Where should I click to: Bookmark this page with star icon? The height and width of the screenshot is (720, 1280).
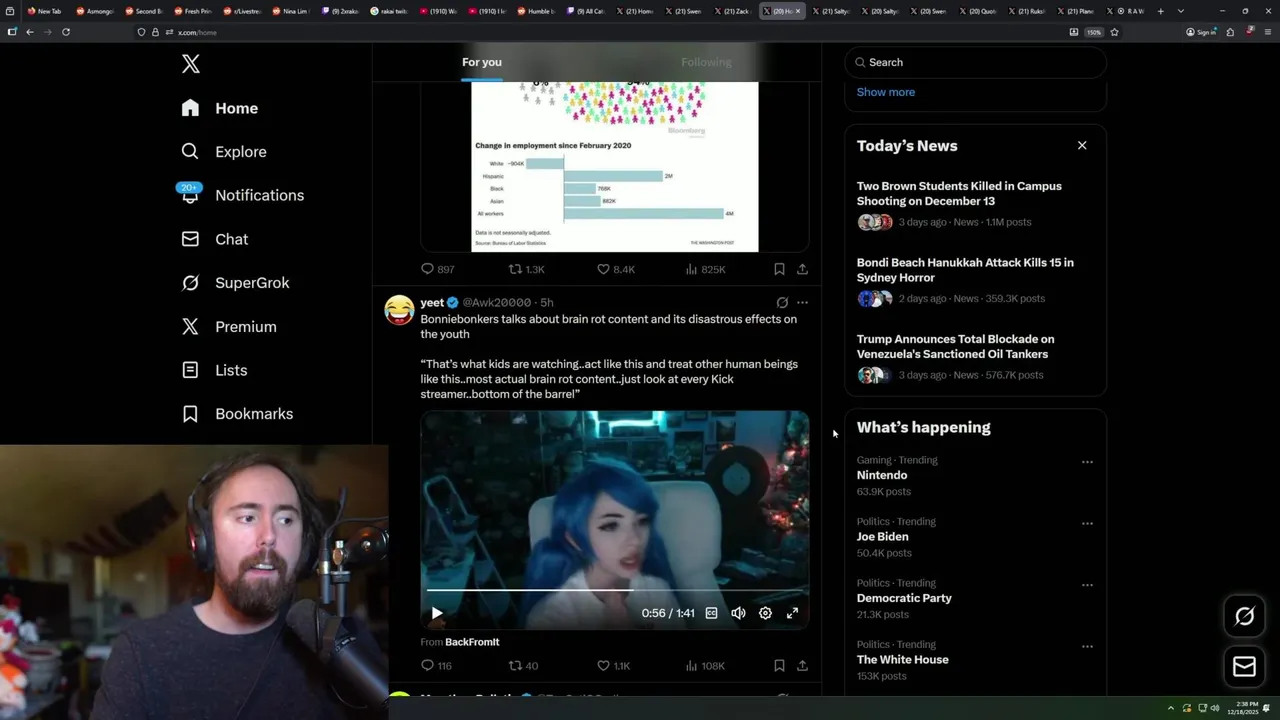click(x=1114, y=32)
